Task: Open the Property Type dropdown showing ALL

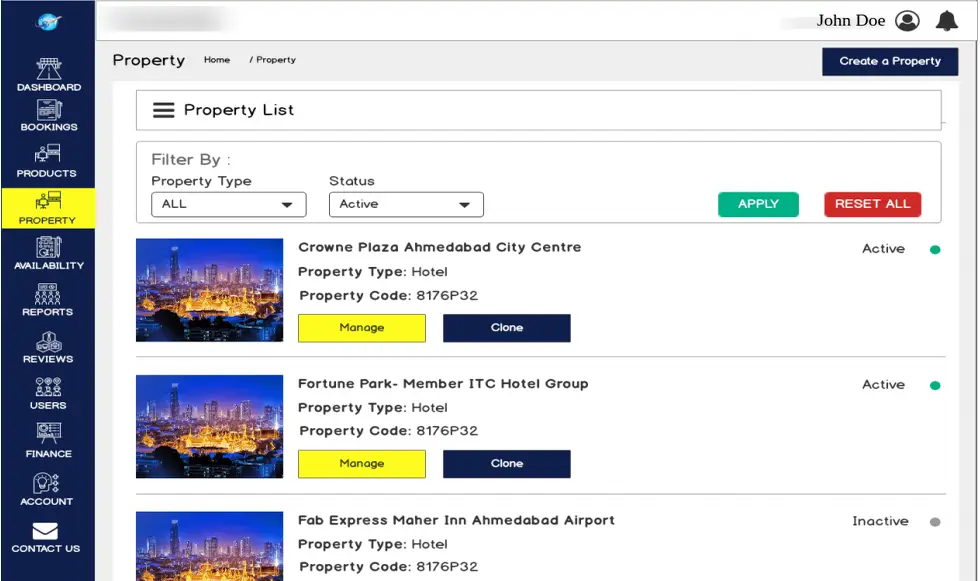Action: (x=229, y=204)
